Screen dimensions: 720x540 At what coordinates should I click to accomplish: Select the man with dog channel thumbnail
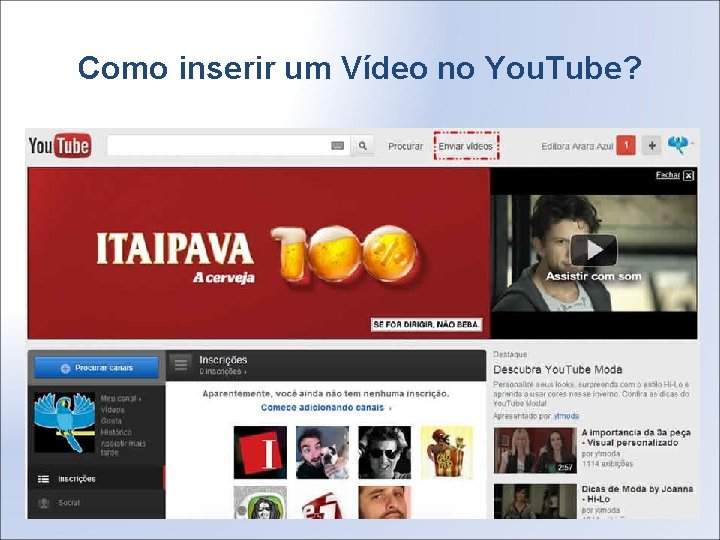click(322, 452)
